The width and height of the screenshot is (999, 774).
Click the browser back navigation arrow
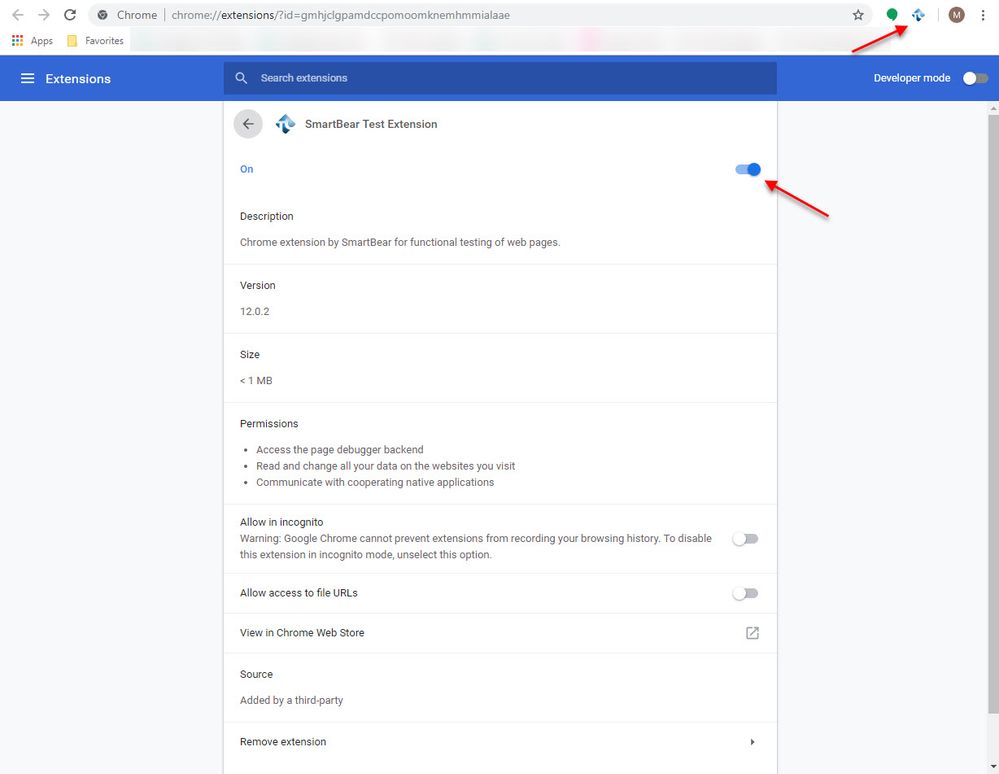(18, 15)
